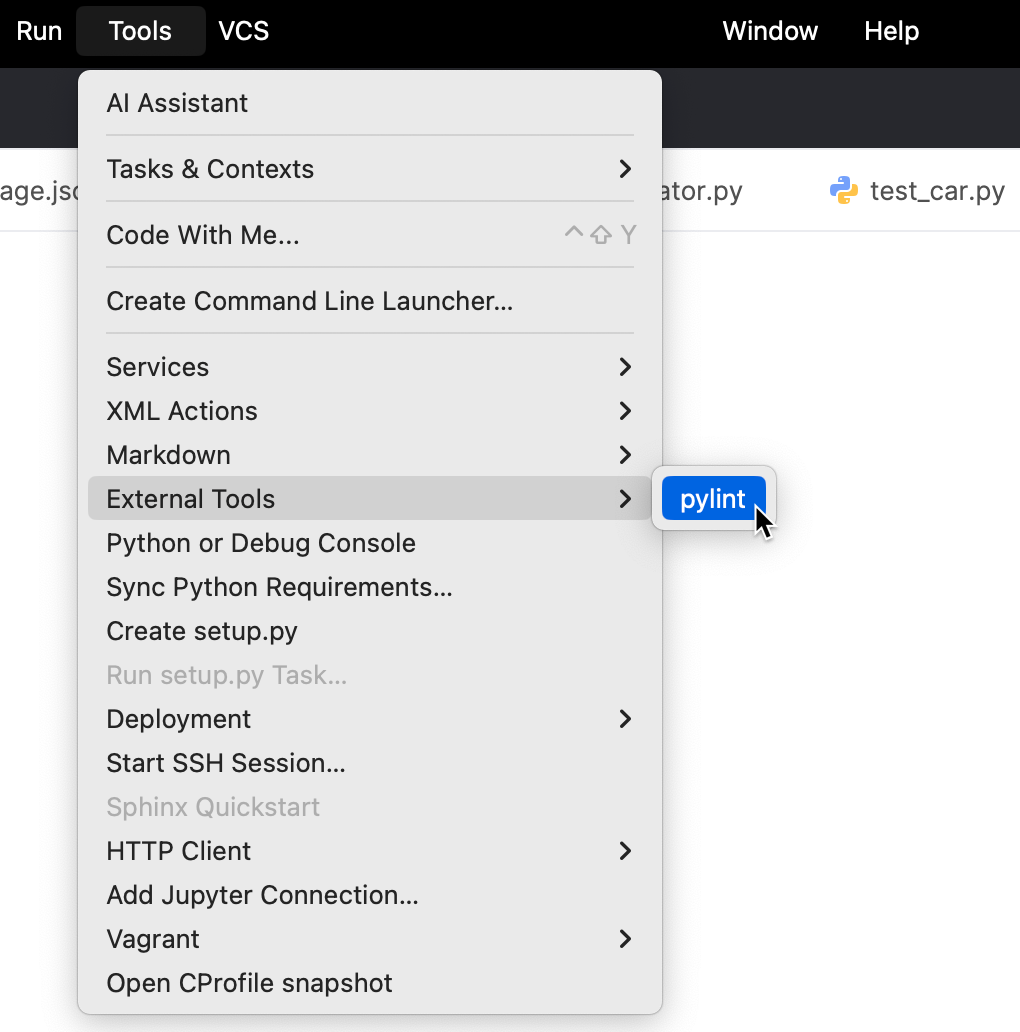The image size is (1020, 1032).
Task: Expand the Vagrant submenu
Action: tap(152, 939)
